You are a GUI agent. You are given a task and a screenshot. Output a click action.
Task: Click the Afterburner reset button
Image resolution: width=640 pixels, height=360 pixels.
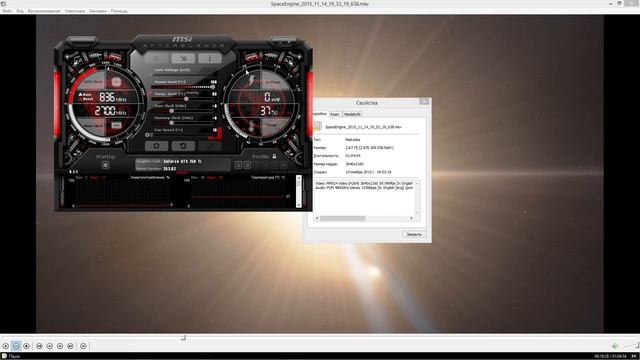pyautogui.click(x=183, y=146)
